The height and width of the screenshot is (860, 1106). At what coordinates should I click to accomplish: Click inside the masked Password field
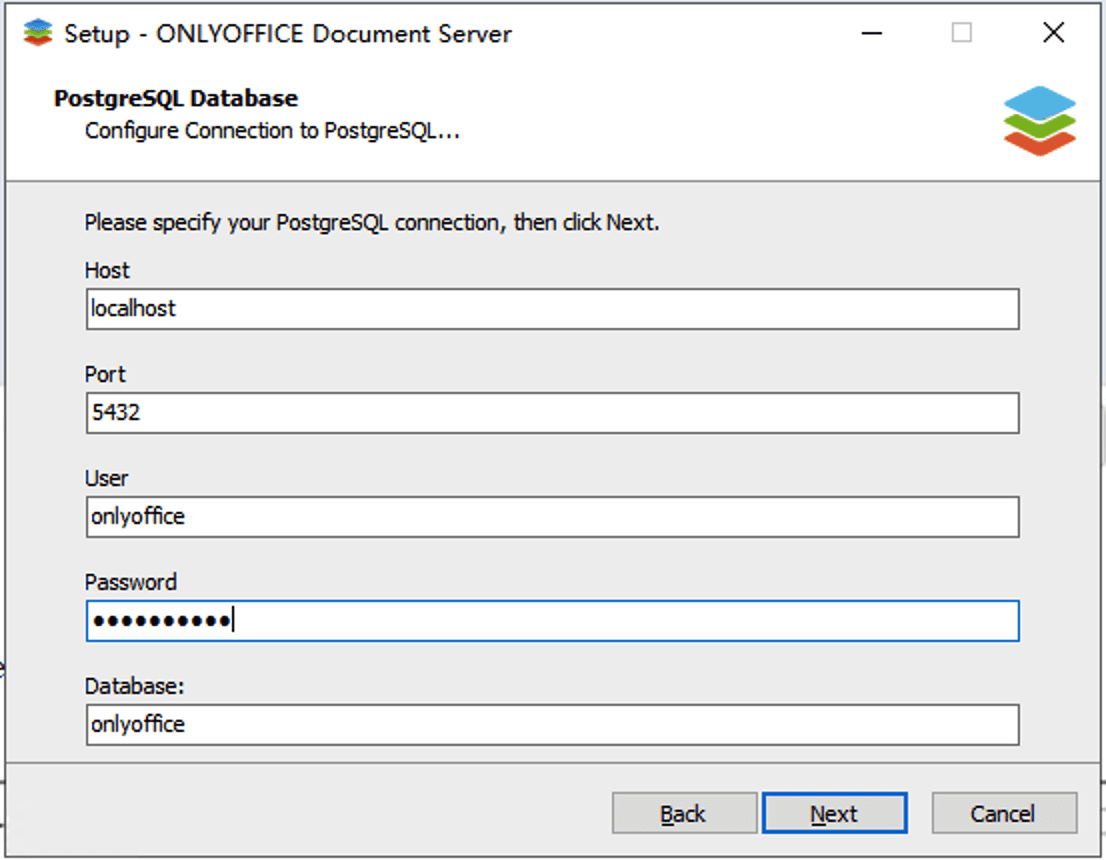(x=552, y=621)
